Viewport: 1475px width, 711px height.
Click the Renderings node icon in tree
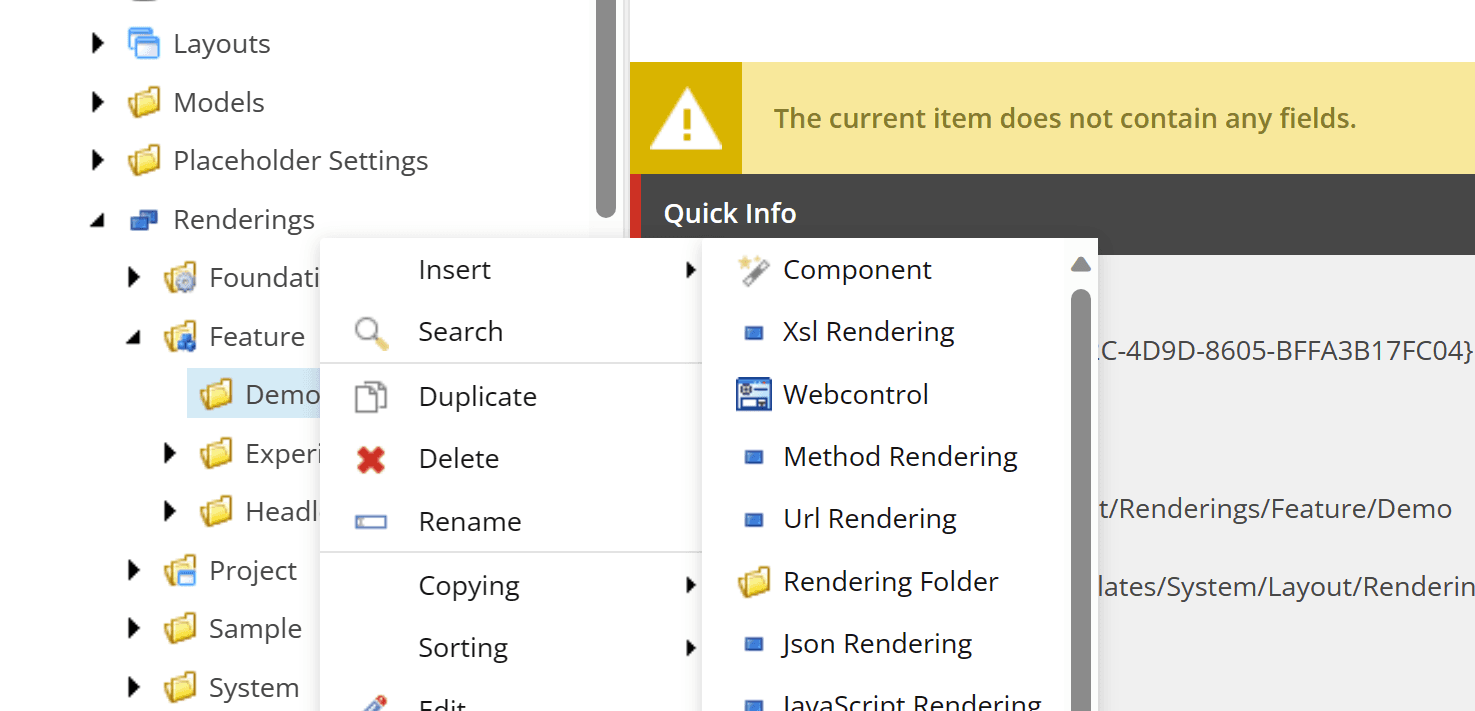144,220
